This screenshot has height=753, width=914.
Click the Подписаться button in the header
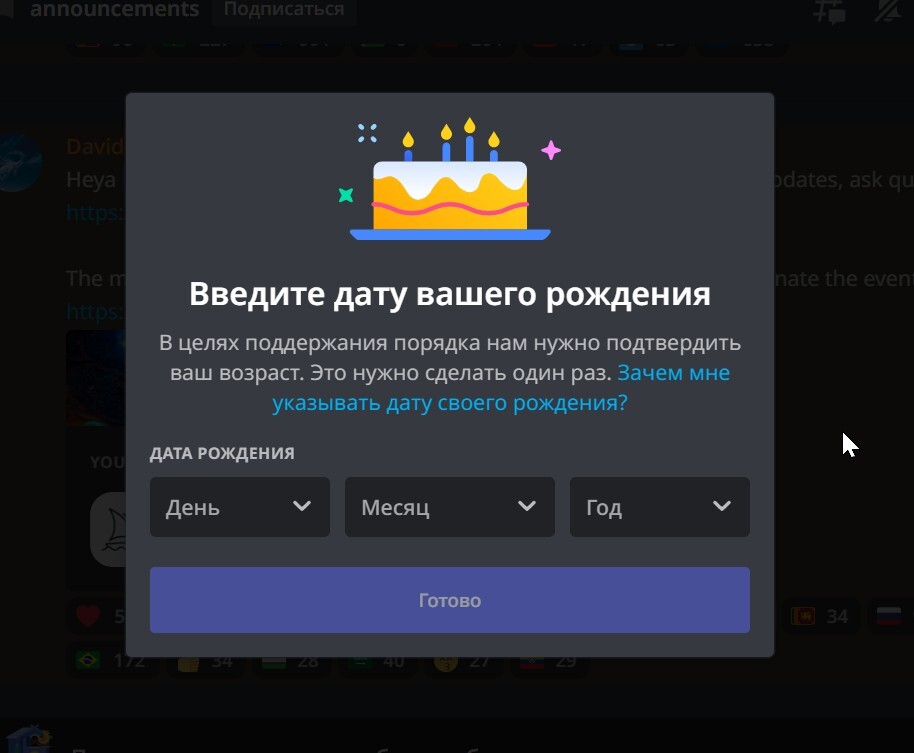(x=284, y=9)
